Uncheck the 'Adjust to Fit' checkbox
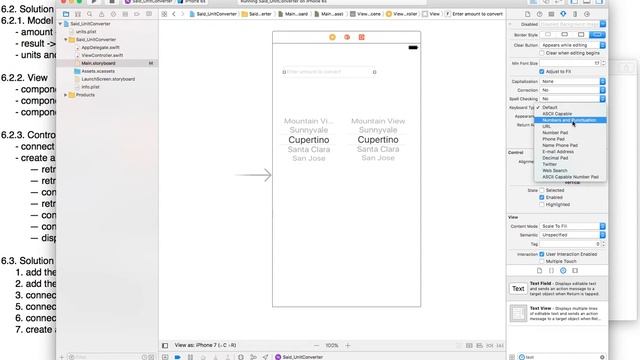 542,71
